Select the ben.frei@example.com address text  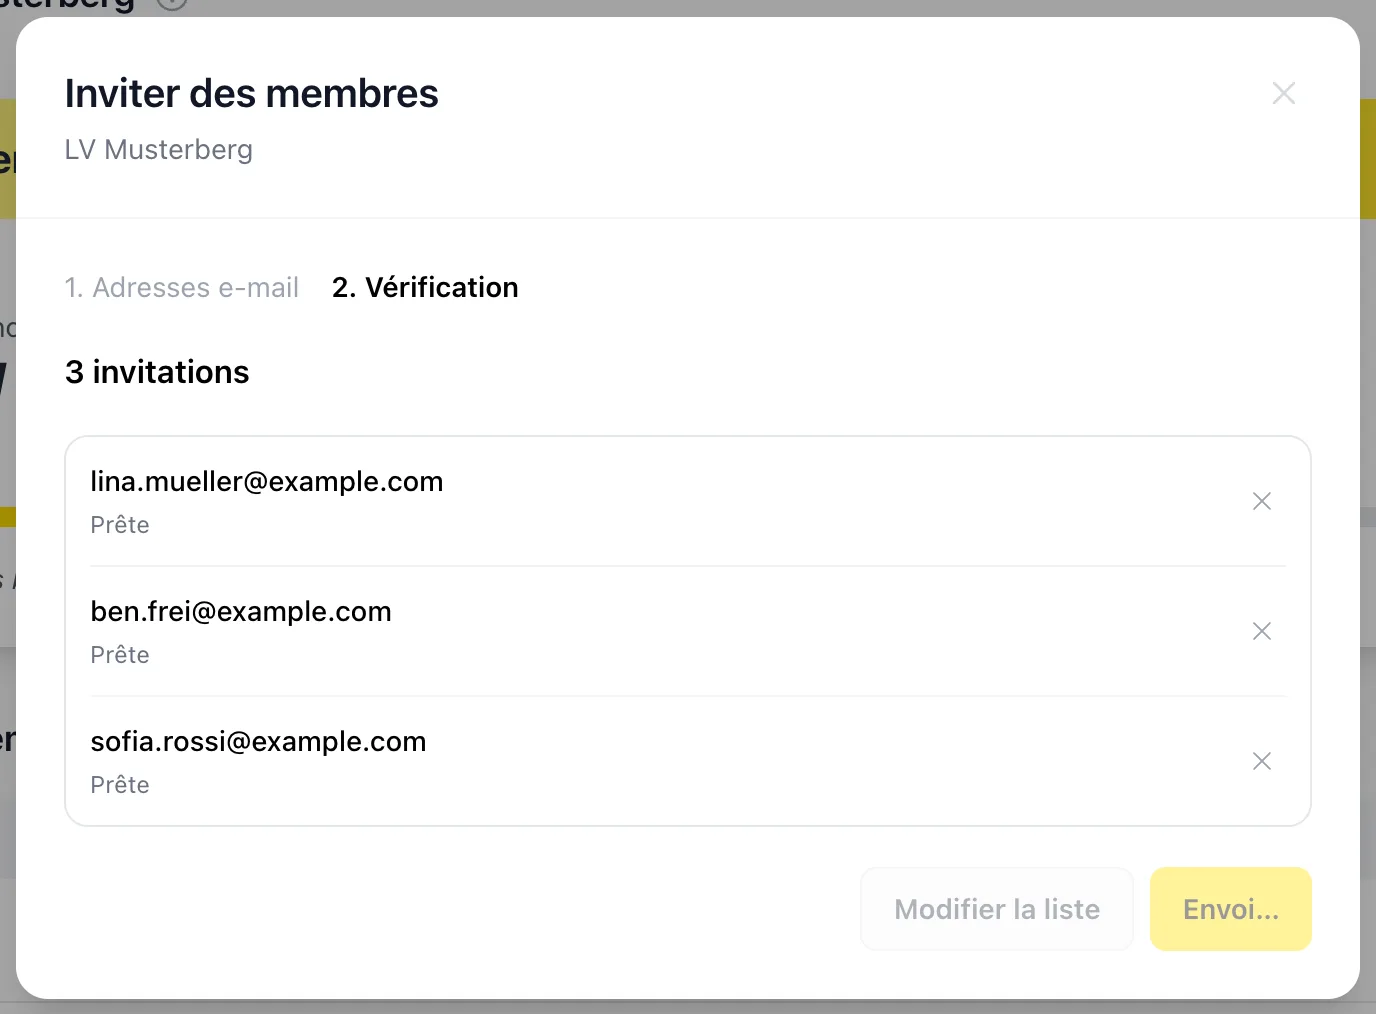click(x=241, y=611)
